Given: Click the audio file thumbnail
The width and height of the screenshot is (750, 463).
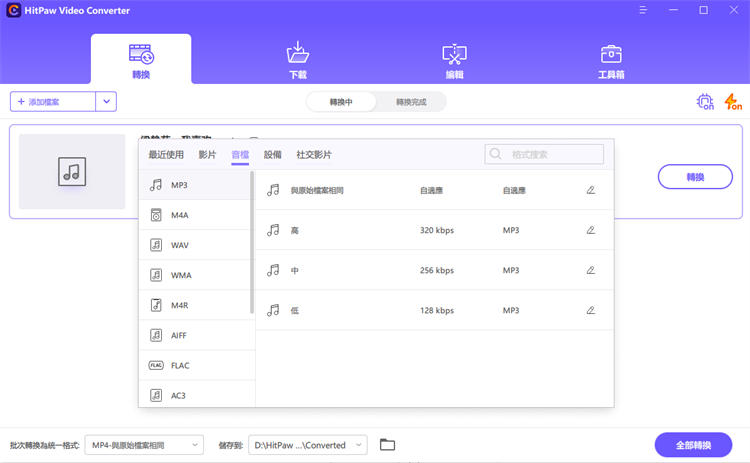Looking at the screenshot, I should [72, 171].
